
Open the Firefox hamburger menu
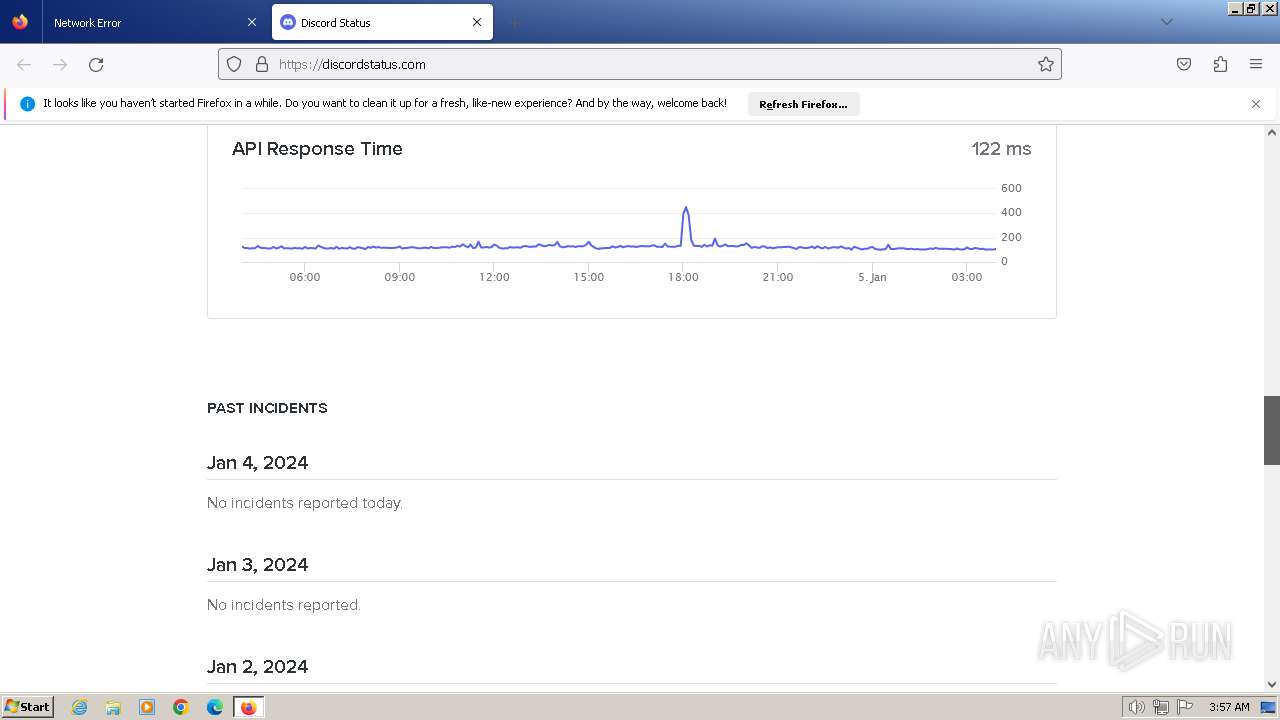coord(1256,64)
